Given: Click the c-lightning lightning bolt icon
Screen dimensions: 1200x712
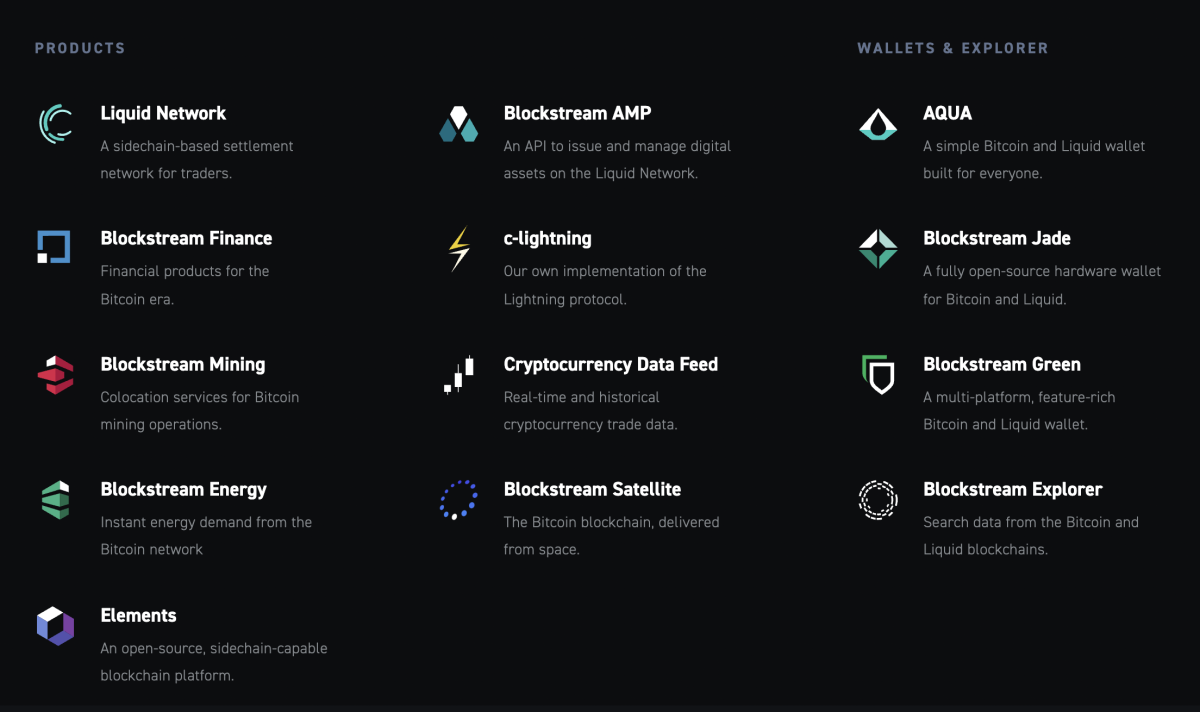Looking at the screenshot, I should click(x=458, y=249).
